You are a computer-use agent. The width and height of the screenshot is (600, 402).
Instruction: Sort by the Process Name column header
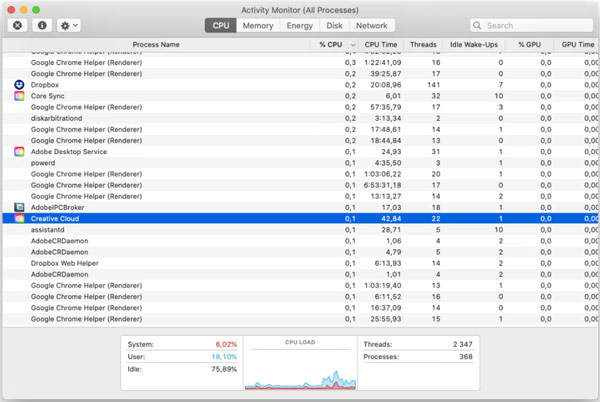(x=156, y=45)
